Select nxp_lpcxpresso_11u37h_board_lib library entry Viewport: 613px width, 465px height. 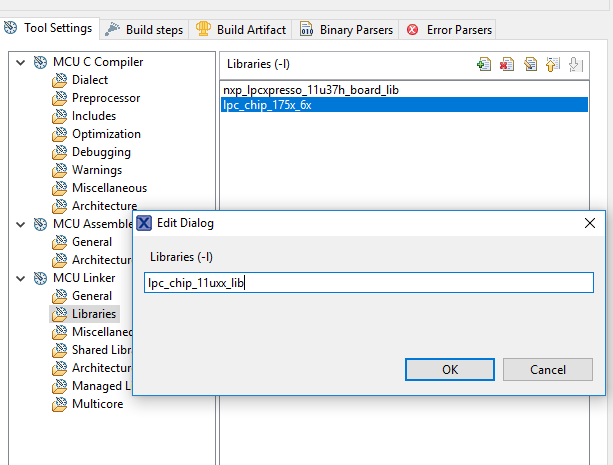[404, 90]
